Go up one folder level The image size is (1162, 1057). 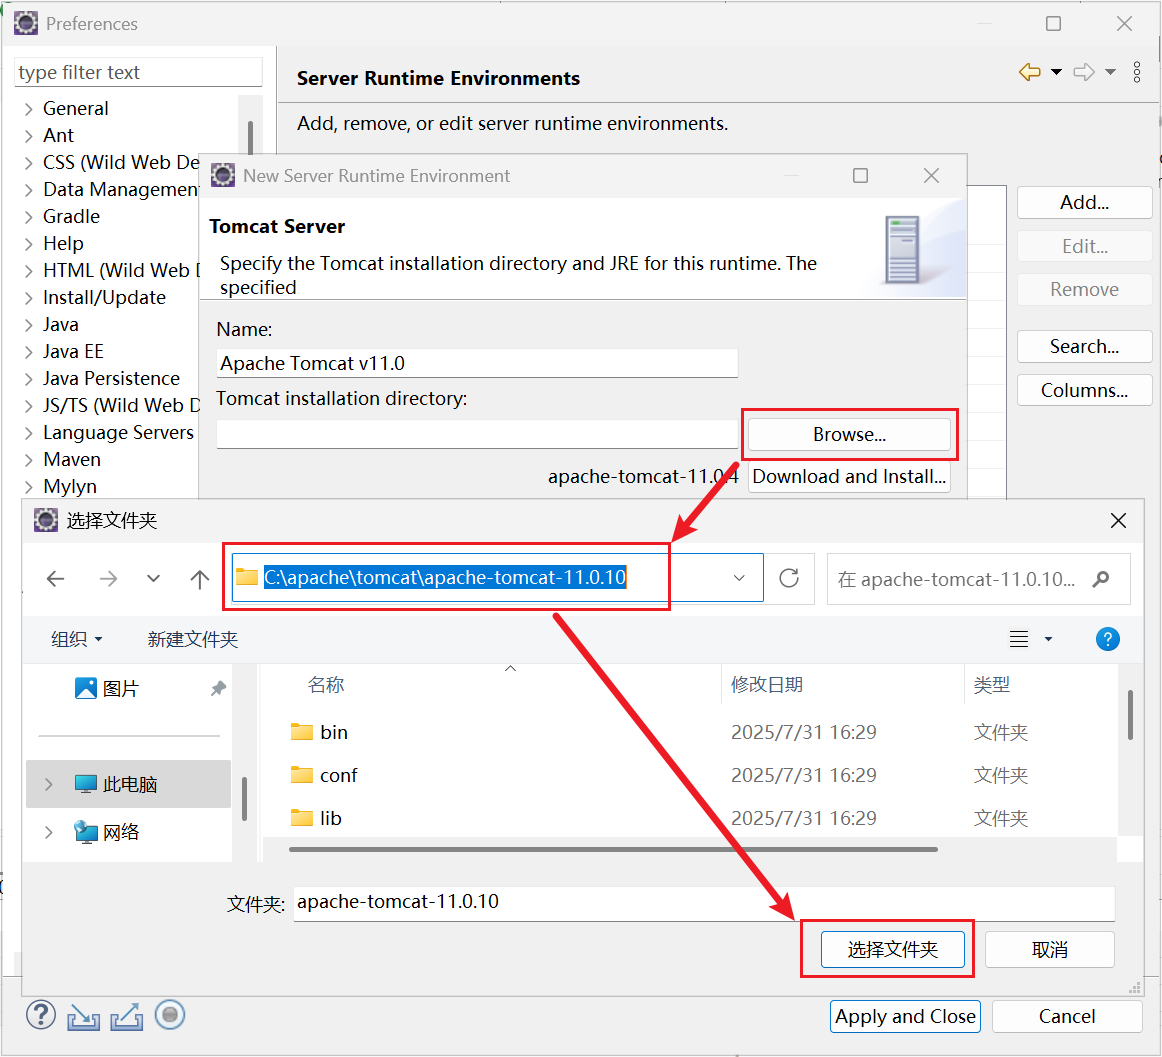point(199,579)
